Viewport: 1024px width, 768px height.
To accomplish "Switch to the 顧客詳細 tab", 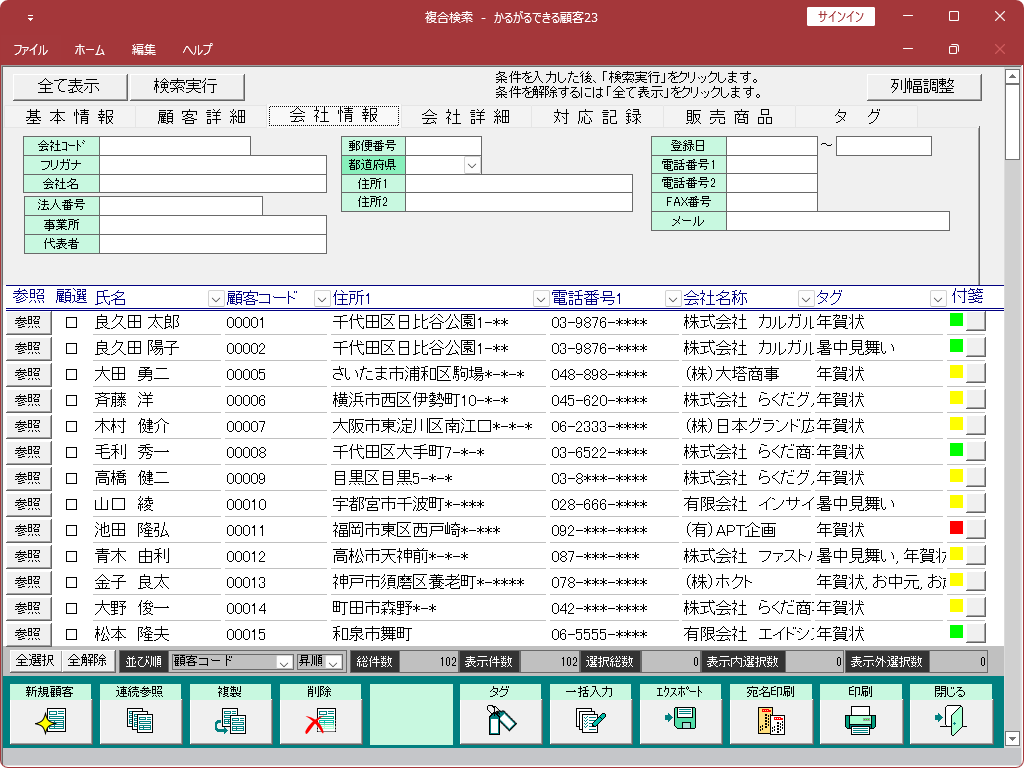I will coord(202,117).
